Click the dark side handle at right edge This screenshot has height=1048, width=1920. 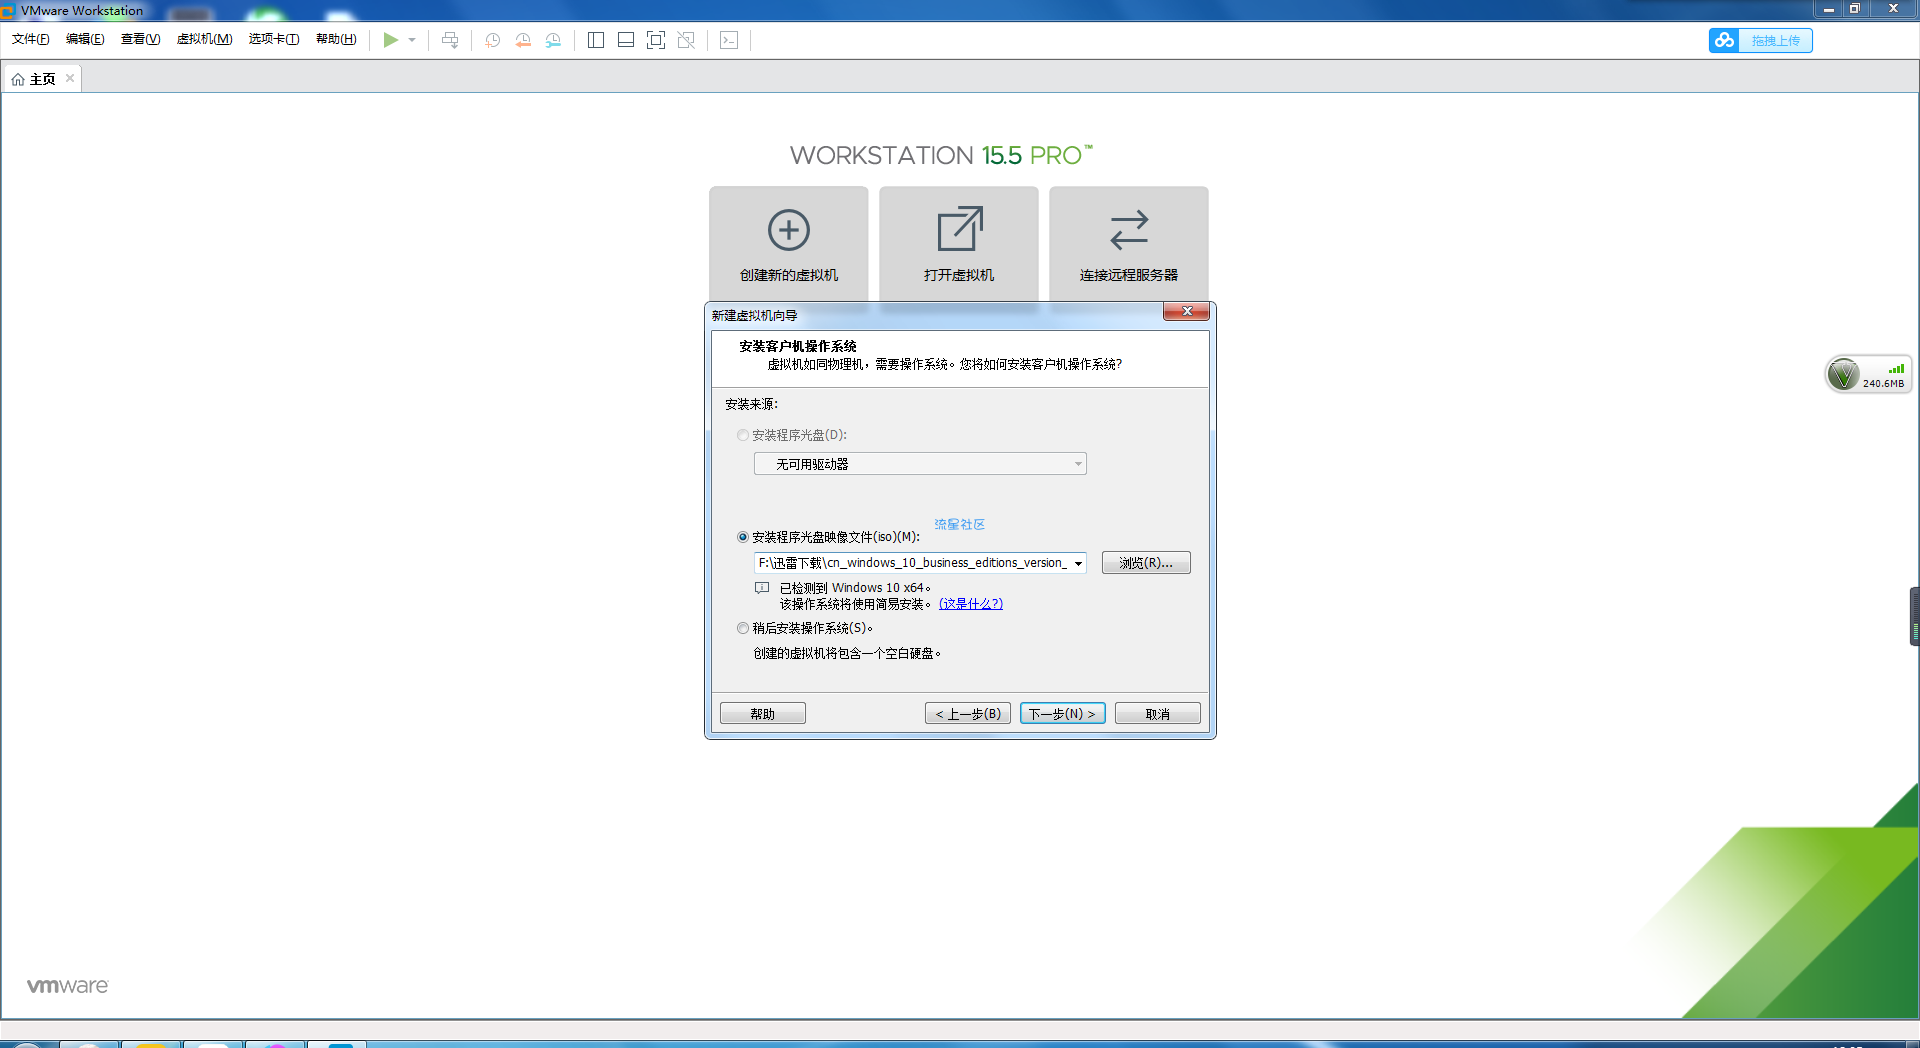point(1914,617)
